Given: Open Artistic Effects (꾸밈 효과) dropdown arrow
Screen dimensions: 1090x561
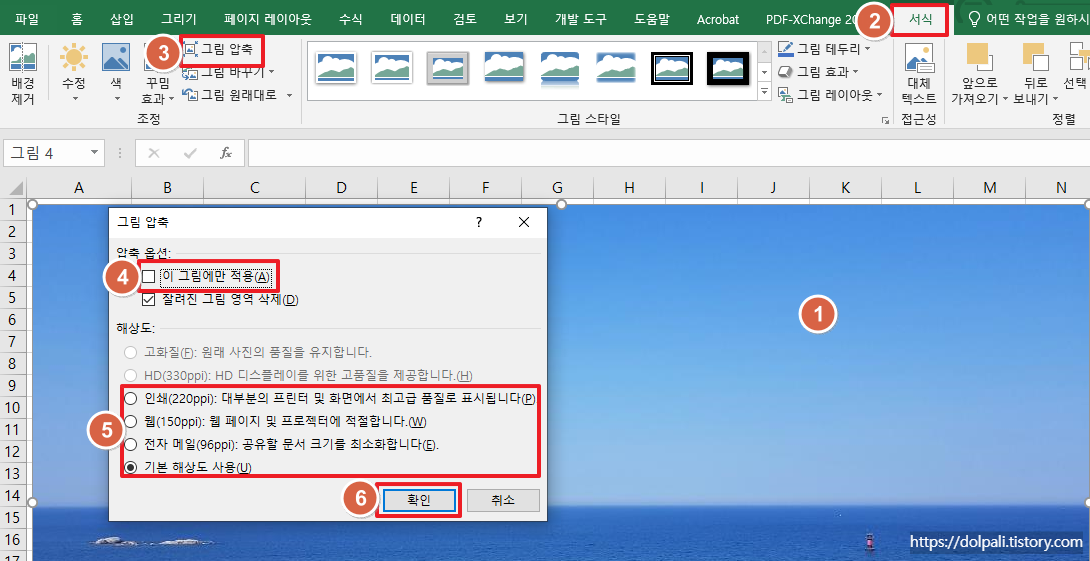Looking at the screenshot, I should click(172, 99).
